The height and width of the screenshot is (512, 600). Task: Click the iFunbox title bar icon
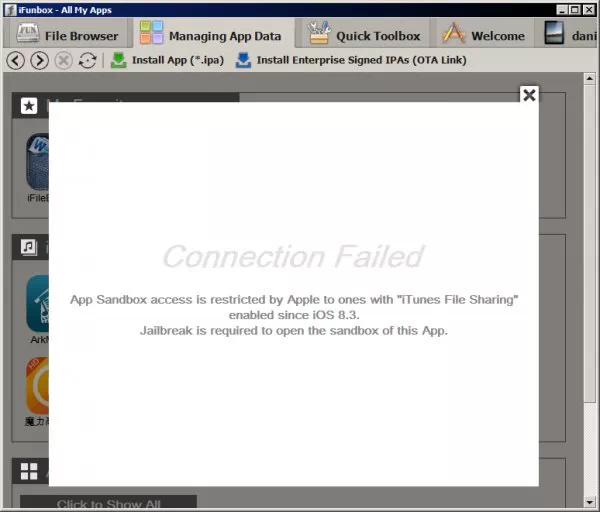tap(10, 10)
